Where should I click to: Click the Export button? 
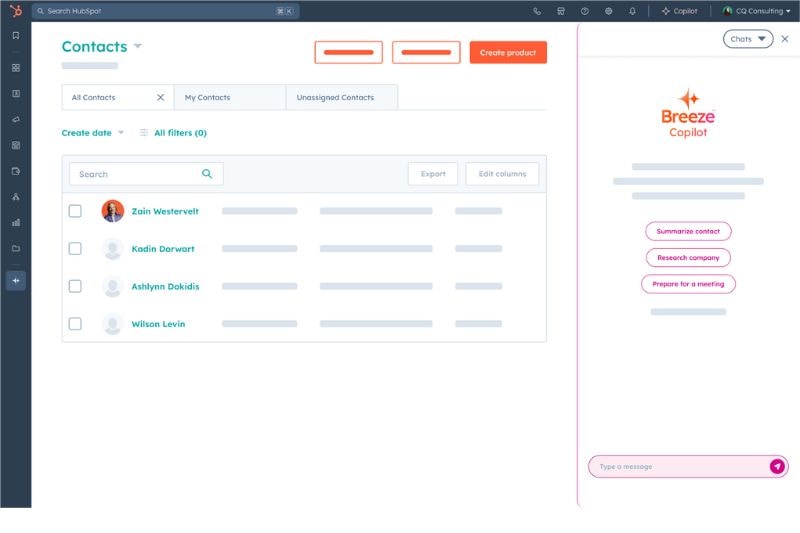tap(433, 174)
